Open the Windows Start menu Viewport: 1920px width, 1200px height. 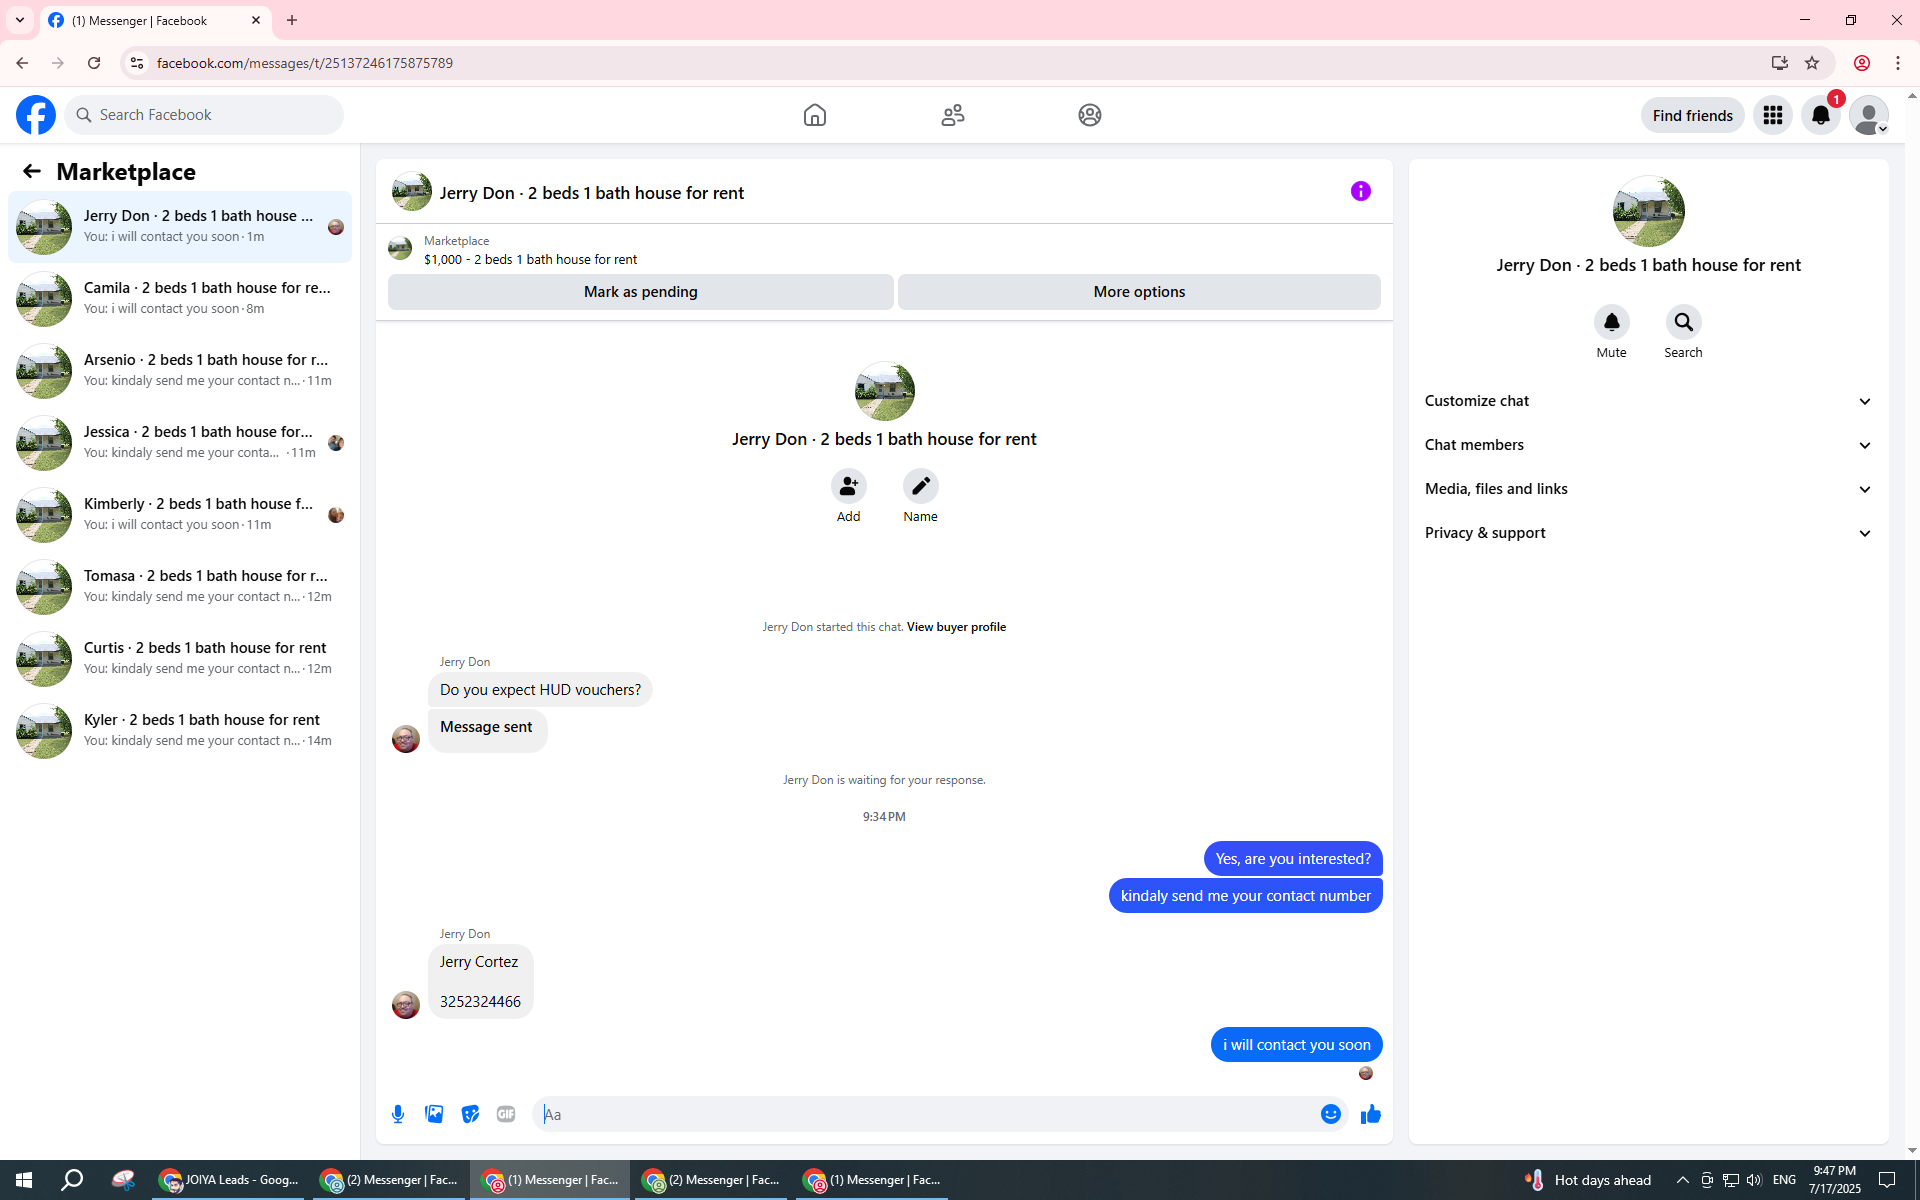[24, 1180]
